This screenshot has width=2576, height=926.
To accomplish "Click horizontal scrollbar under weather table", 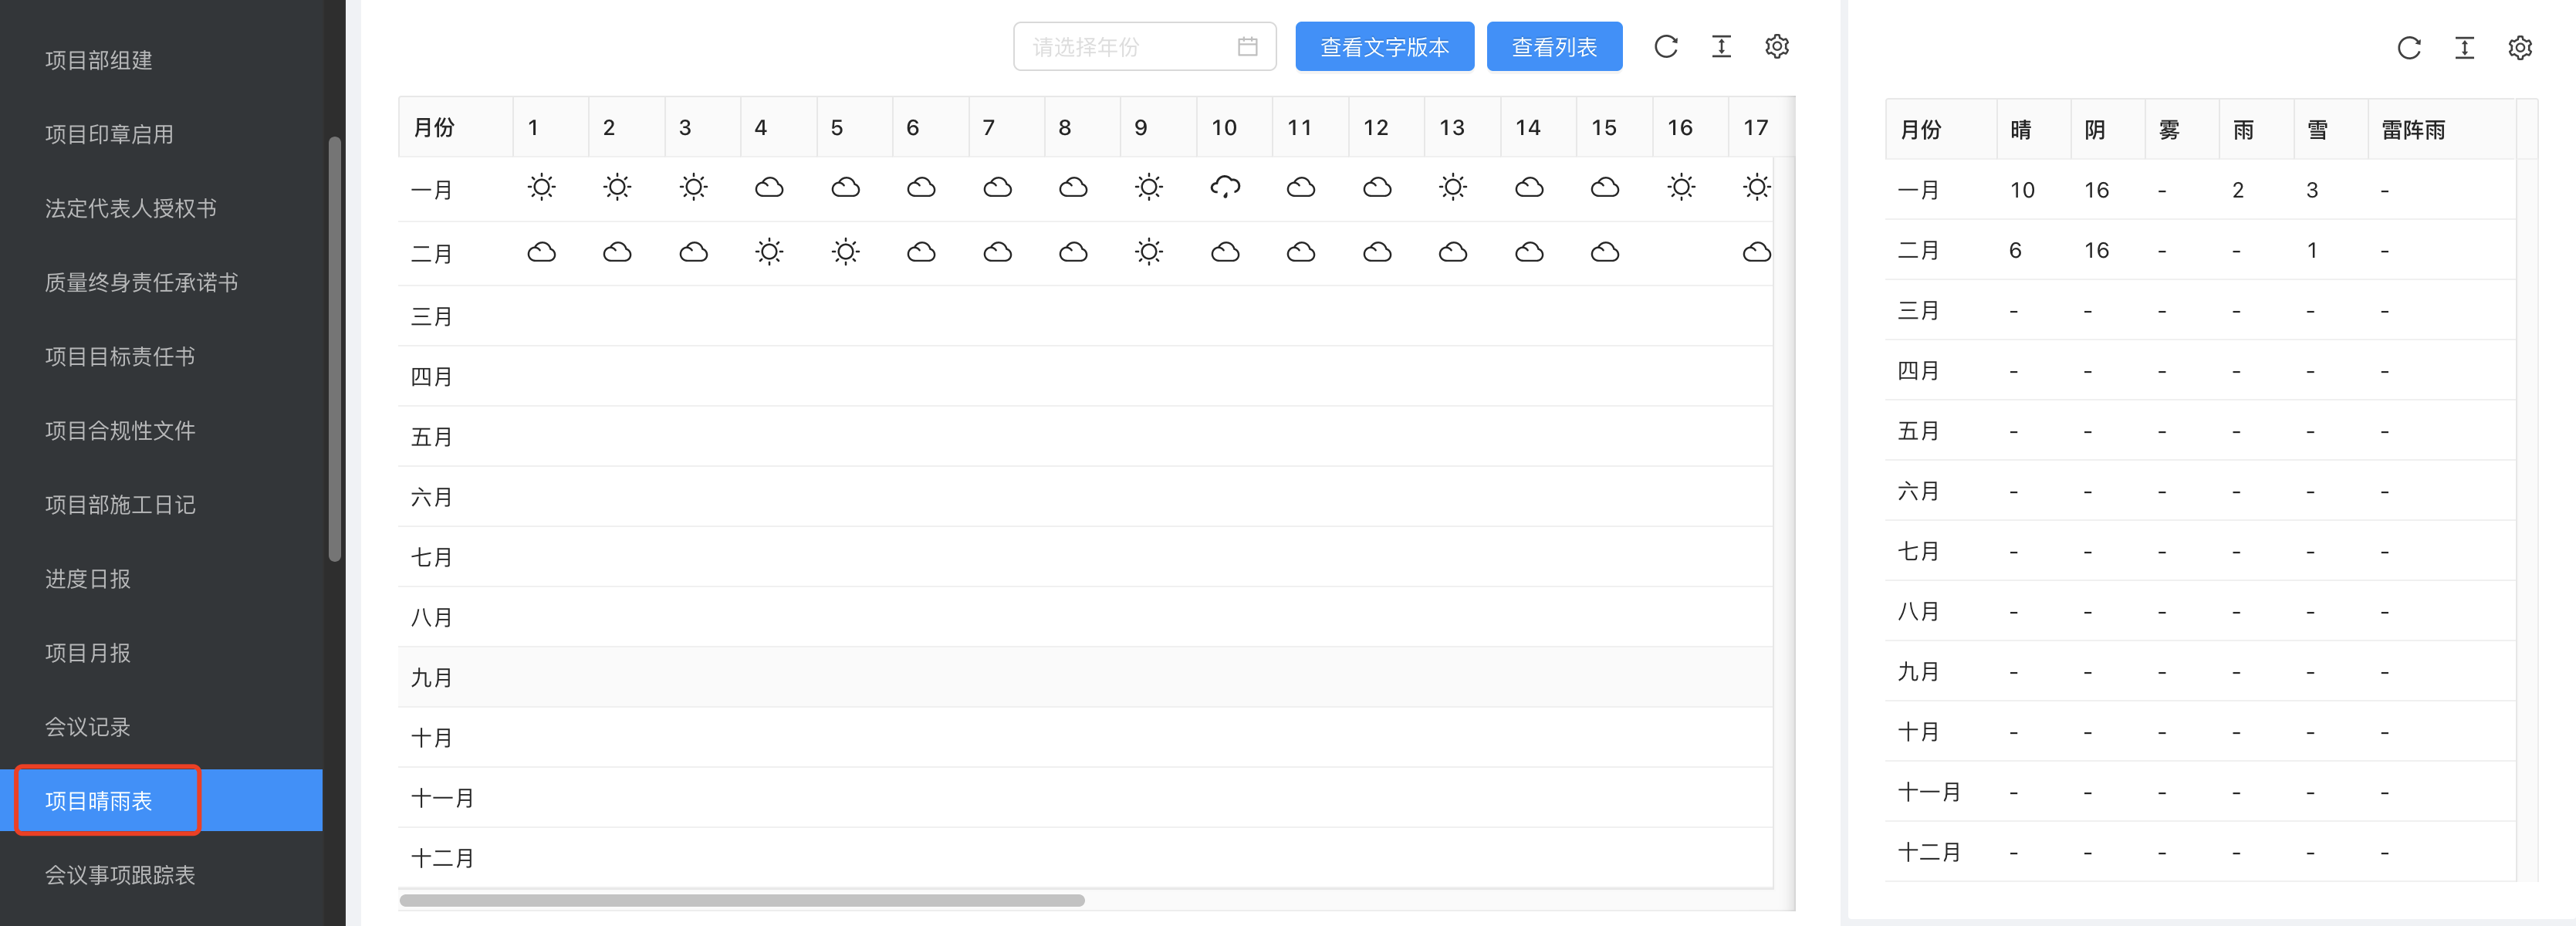I will (742, 900).
